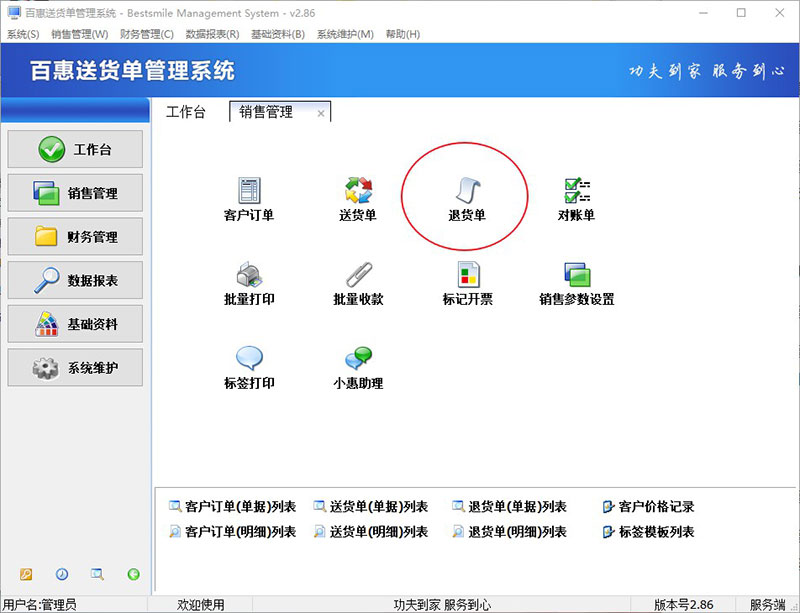Open the 系统维护(M) menu
This screenshot has height=613, width=800.
345,34
